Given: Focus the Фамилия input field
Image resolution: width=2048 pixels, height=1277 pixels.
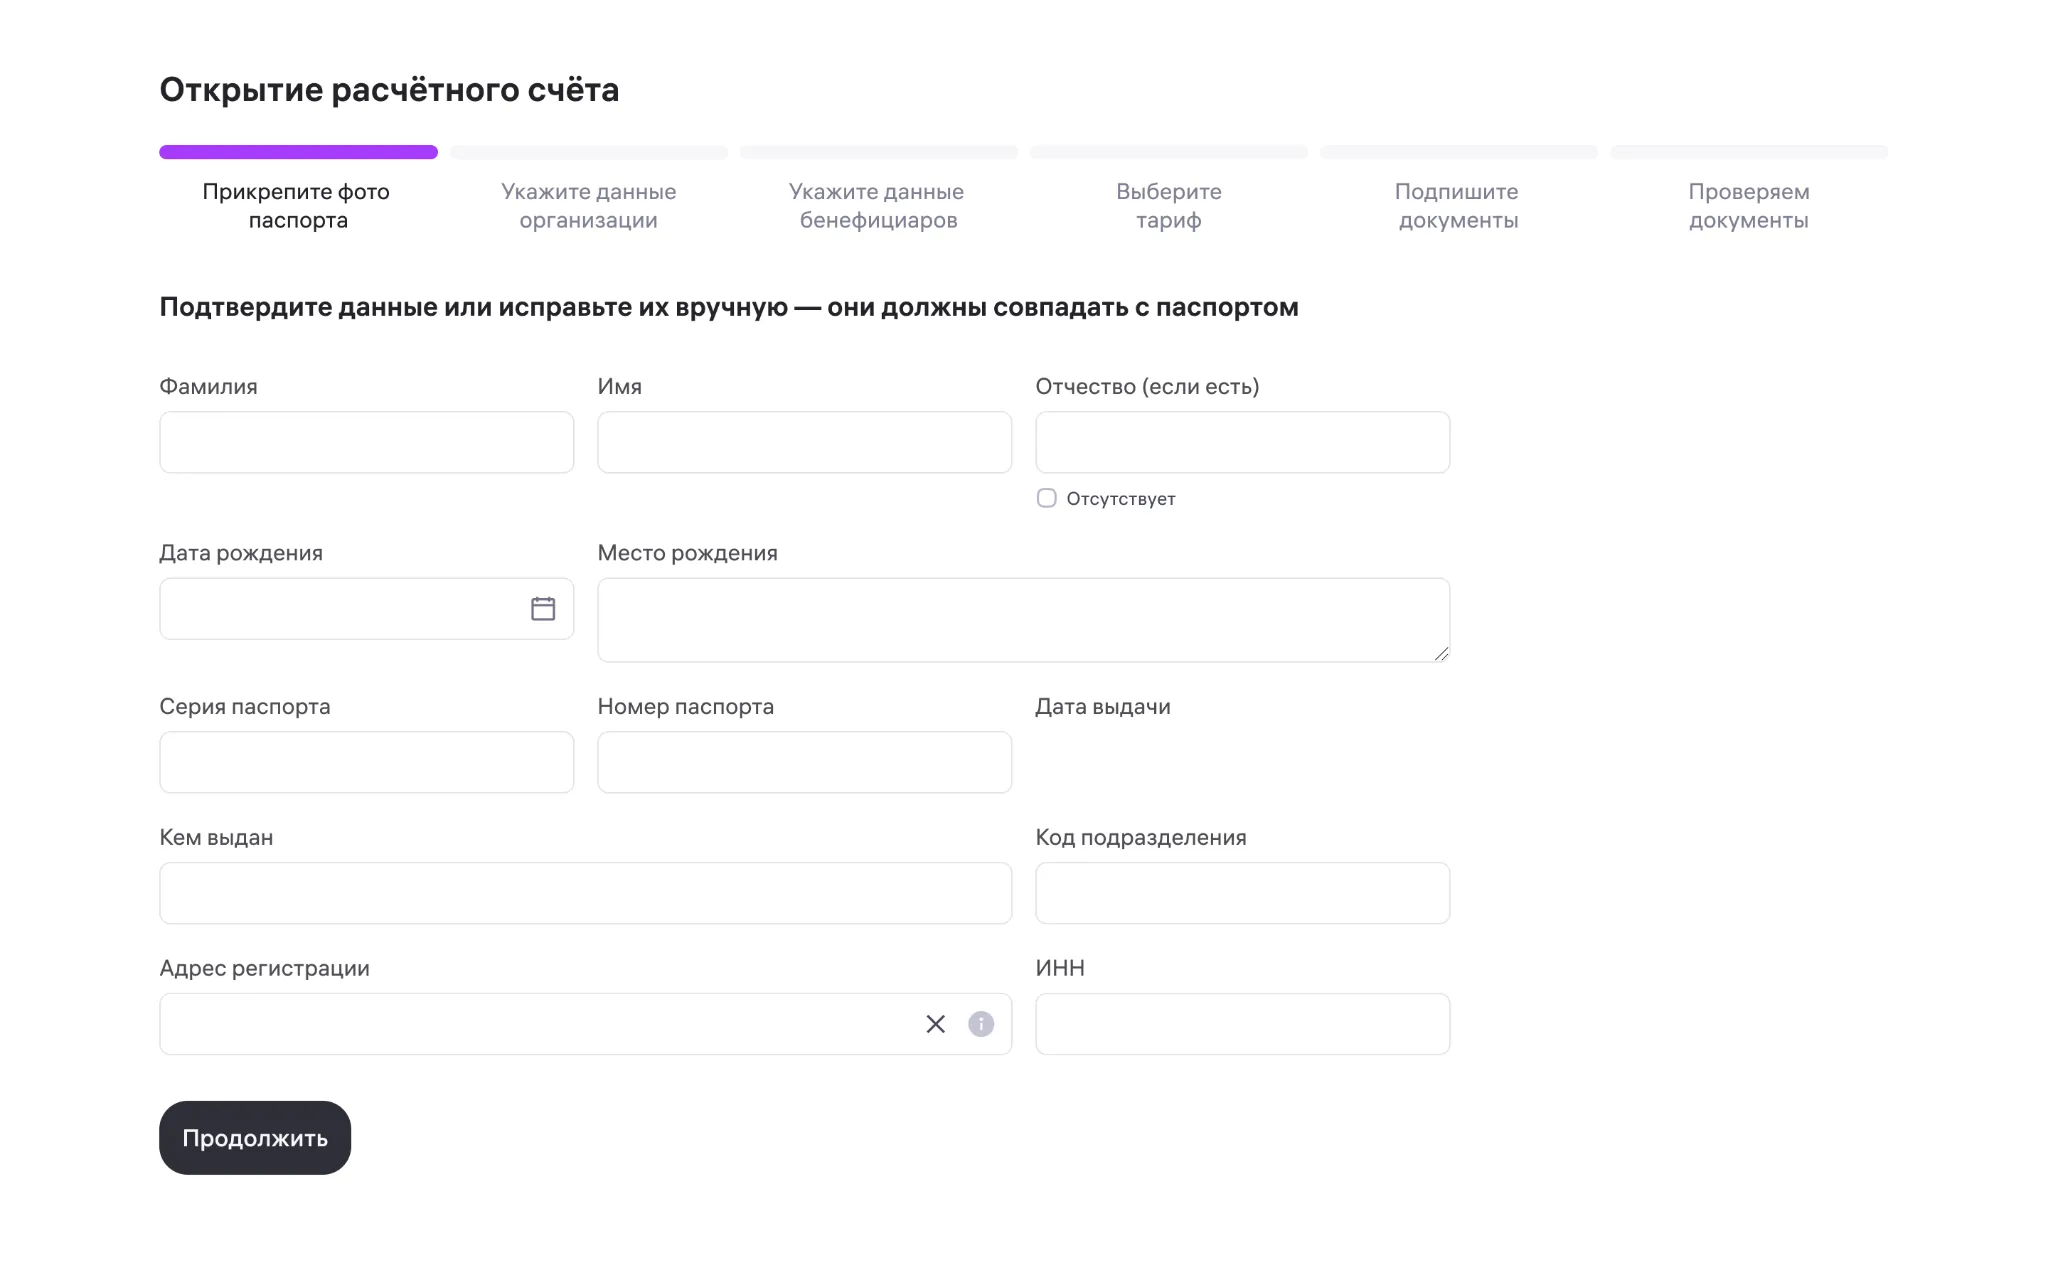Looking at the screenshot, I should pos(366,442).
